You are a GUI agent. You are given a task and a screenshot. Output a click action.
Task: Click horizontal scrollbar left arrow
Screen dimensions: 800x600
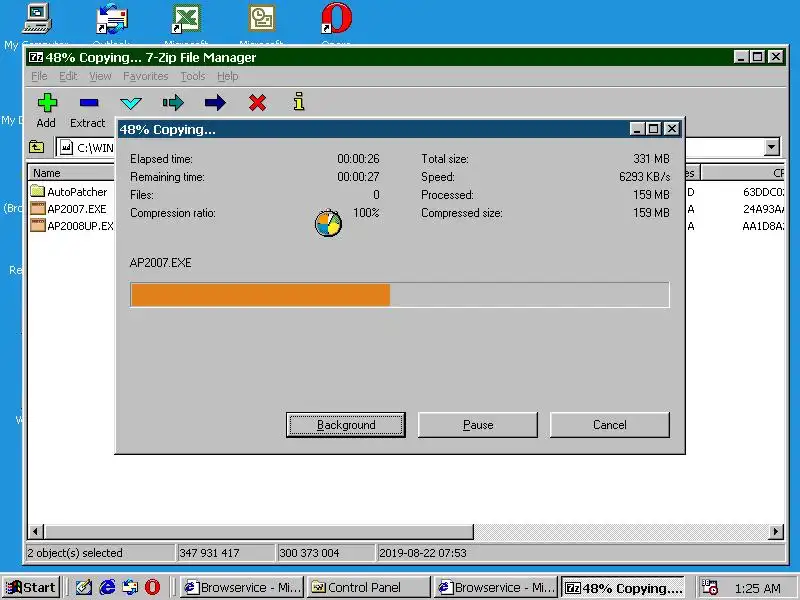35,531
